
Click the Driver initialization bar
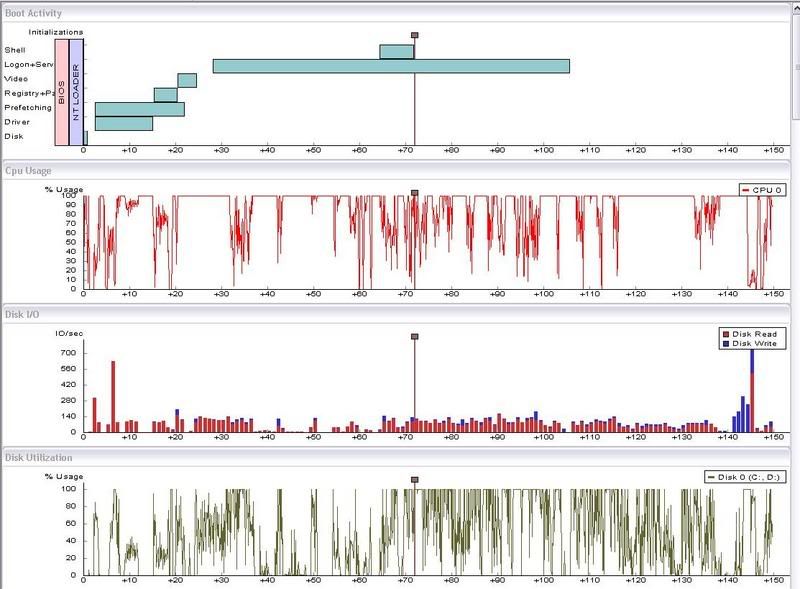pyautogui.click(x=124, y=124)
